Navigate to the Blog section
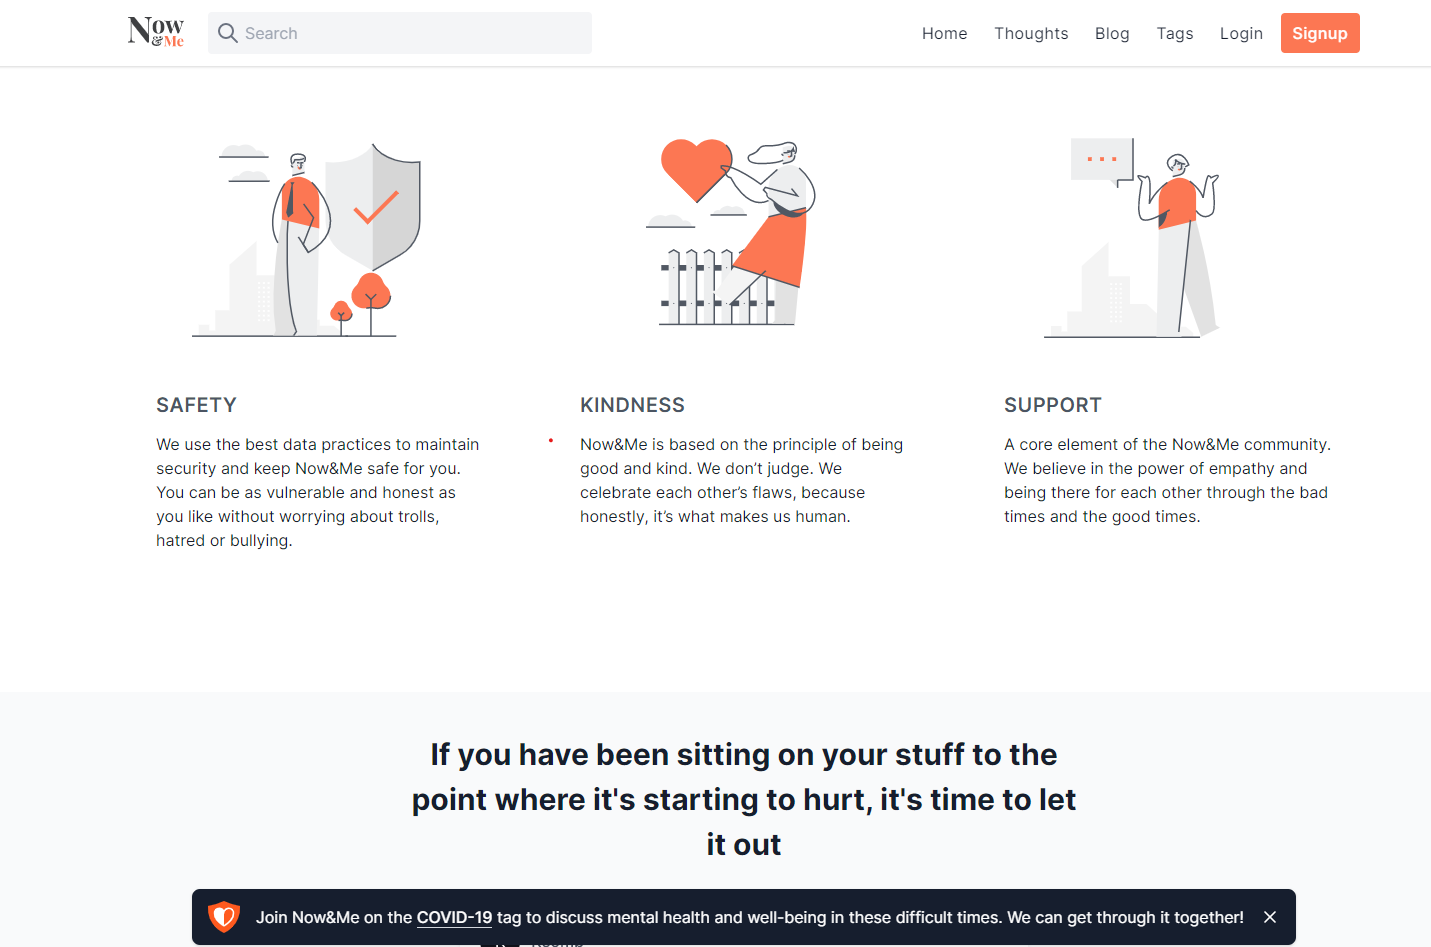1431x947 pixels. [x=1112, y=33]
